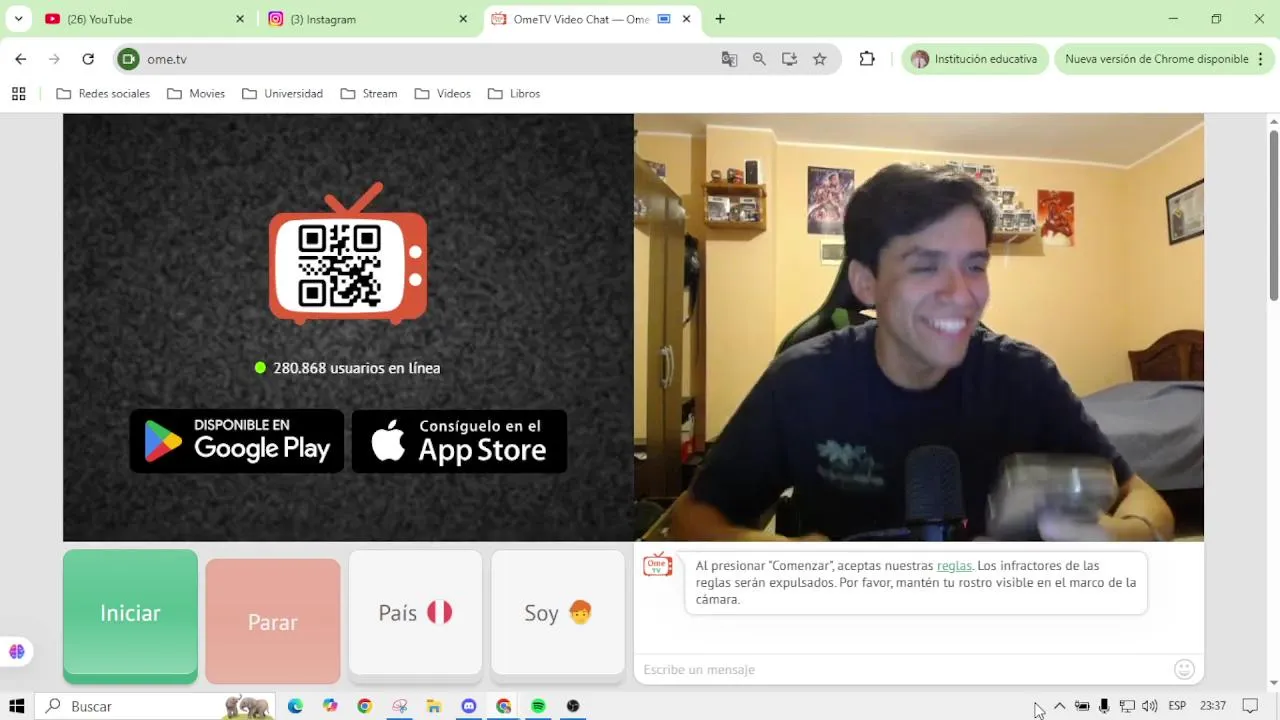1280x720 pixels.
Task: Go forward with the forward arrow
Action: pyautogui.click(x=54, y=59)
